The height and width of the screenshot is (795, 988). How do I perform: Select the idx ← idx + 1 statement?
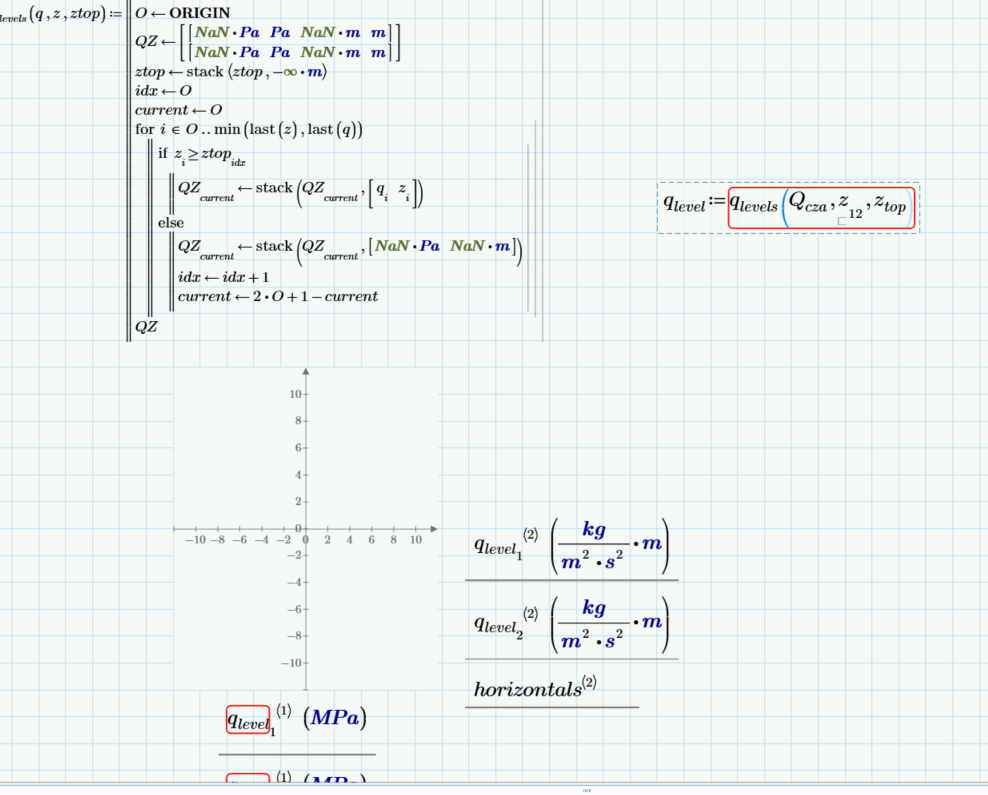(225, 277)
